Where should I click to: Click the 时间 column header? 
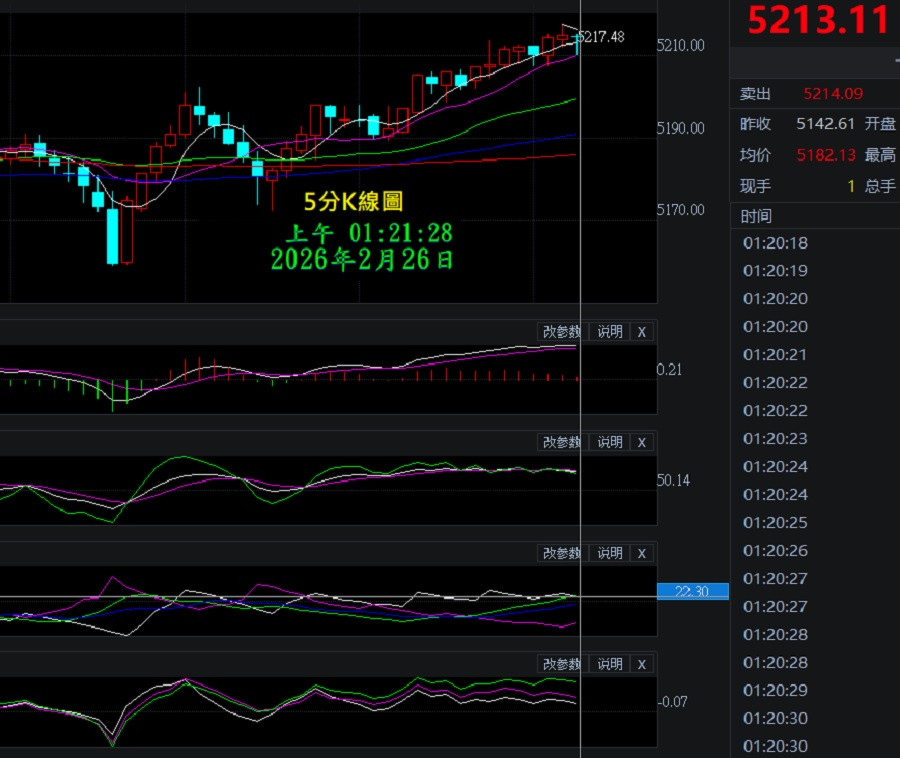point(756,216)
